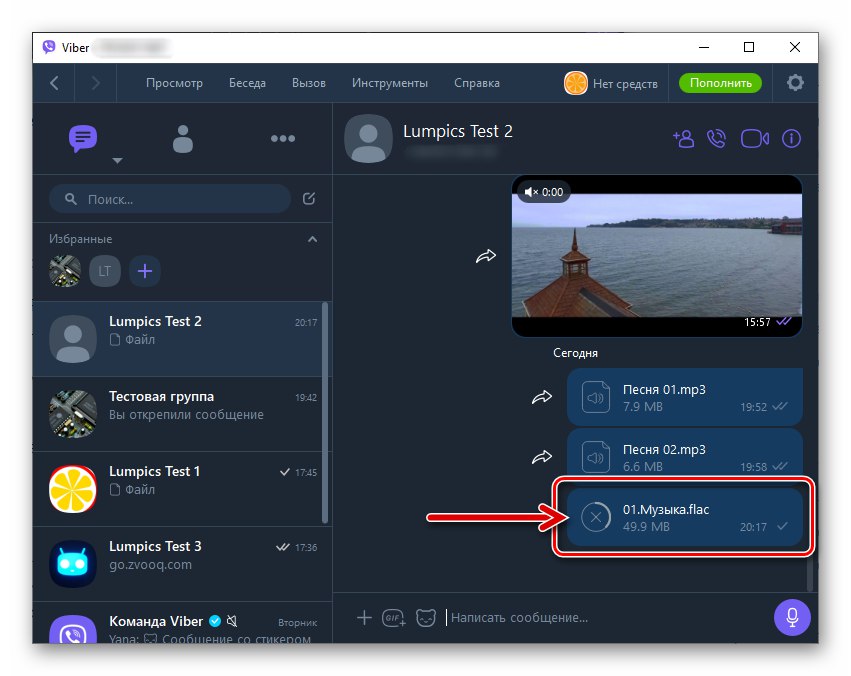Open the Просмотр menu
The height and width of the screenshot is (676, 851).
pos(174,83)
